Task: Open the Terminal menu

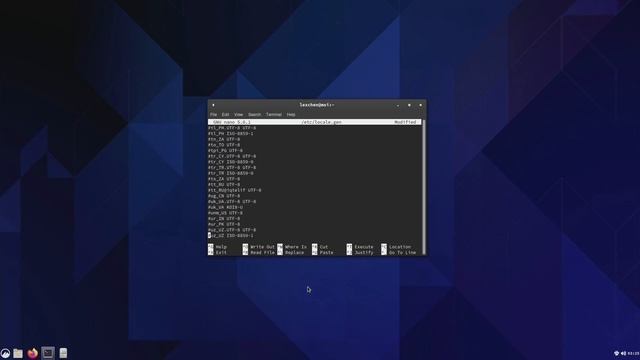Action: coord(274,115)
